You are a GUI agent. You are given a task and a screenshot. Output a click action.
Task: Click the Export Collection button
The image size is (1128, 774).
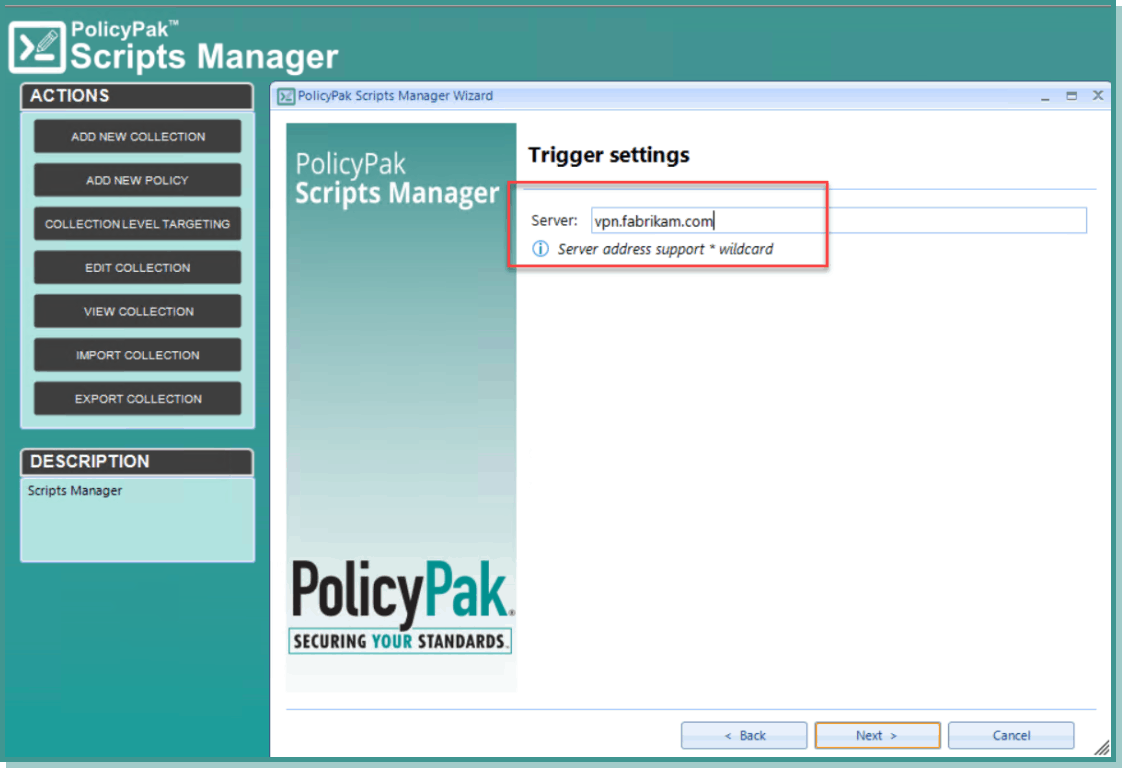pos(137,399)
